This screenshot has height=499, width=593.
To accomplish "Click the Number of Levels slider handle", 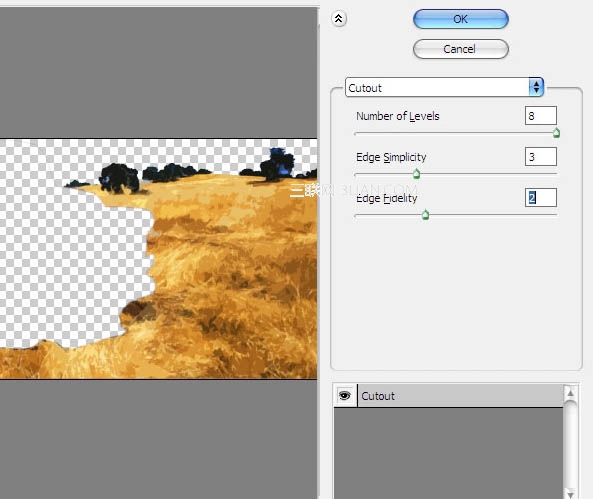I will click(556, 133).
